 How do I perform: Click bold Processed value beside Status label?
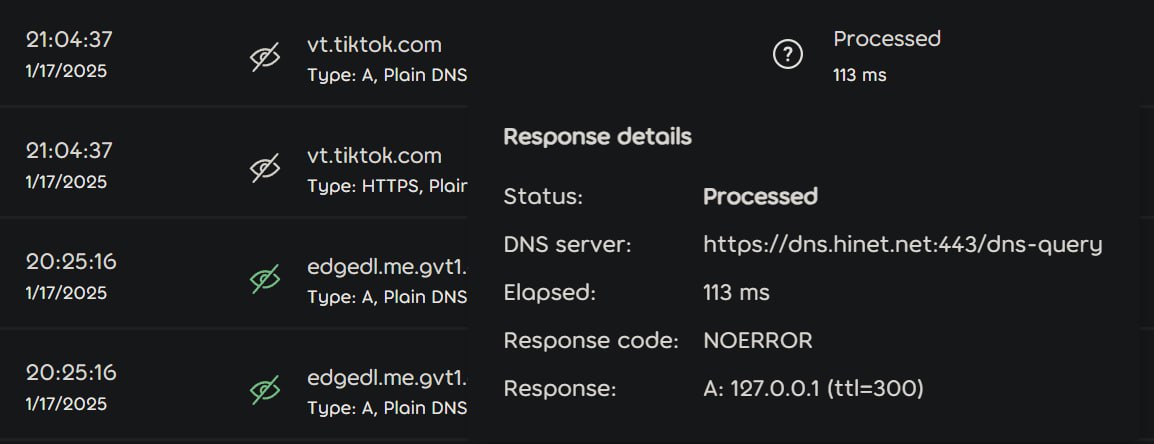pos(760,196)
